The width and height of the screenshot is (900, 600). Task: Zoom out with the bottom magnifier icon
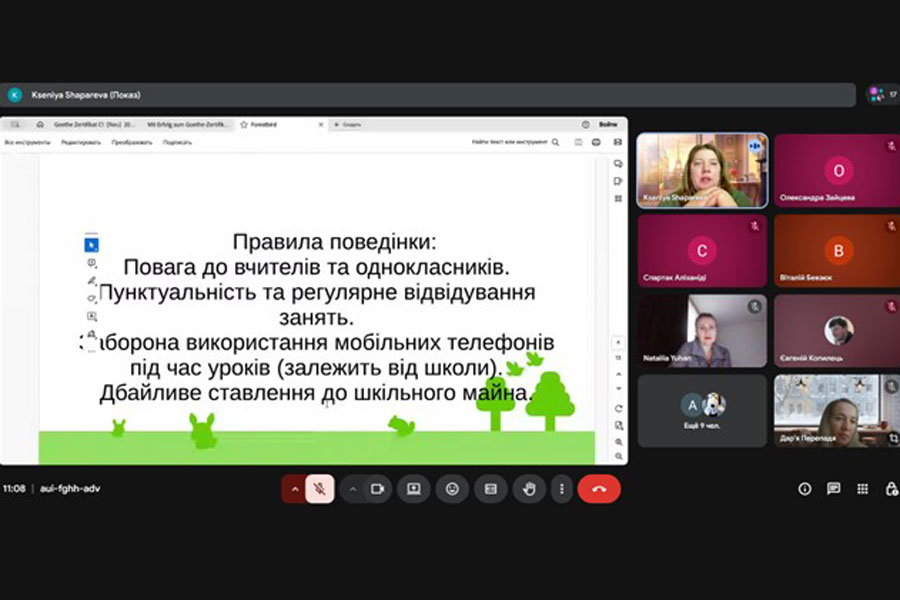point(618,456)
